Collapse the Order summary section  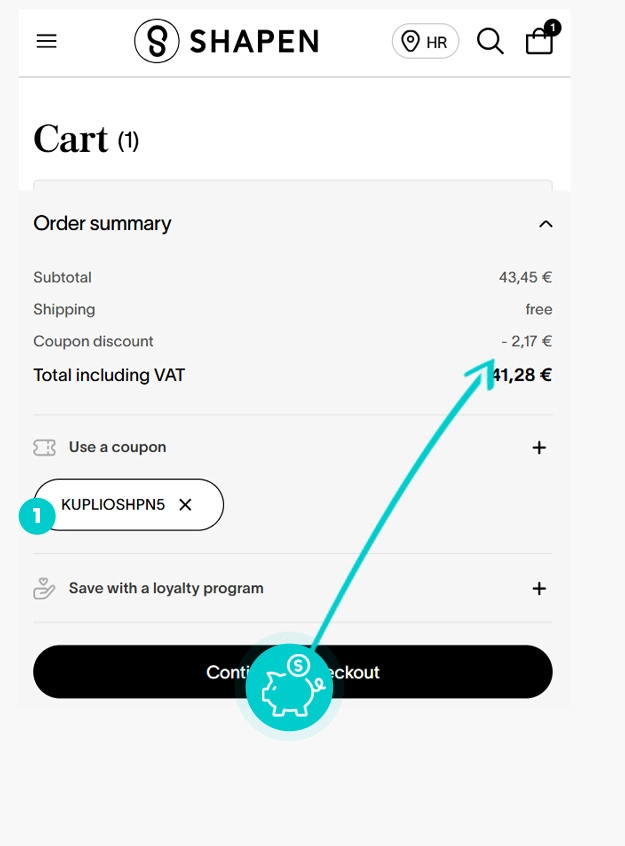(546, 224)
